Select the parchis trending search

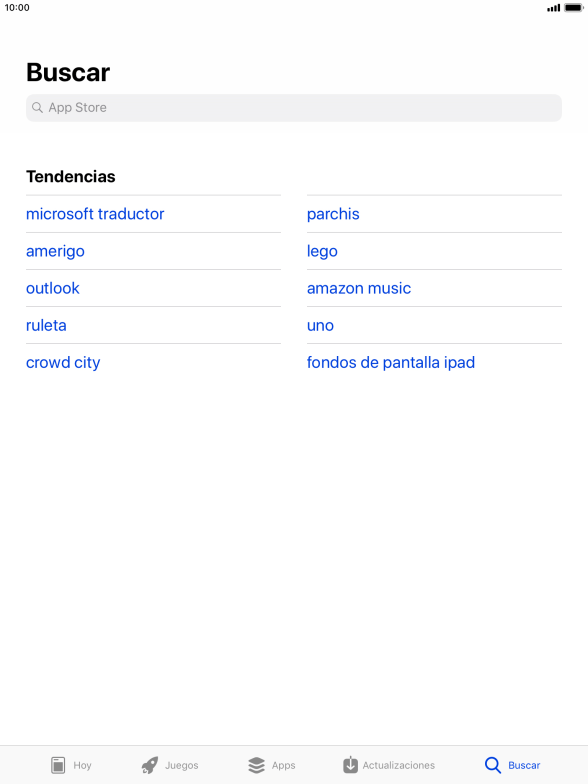click(x=333, y=214)
